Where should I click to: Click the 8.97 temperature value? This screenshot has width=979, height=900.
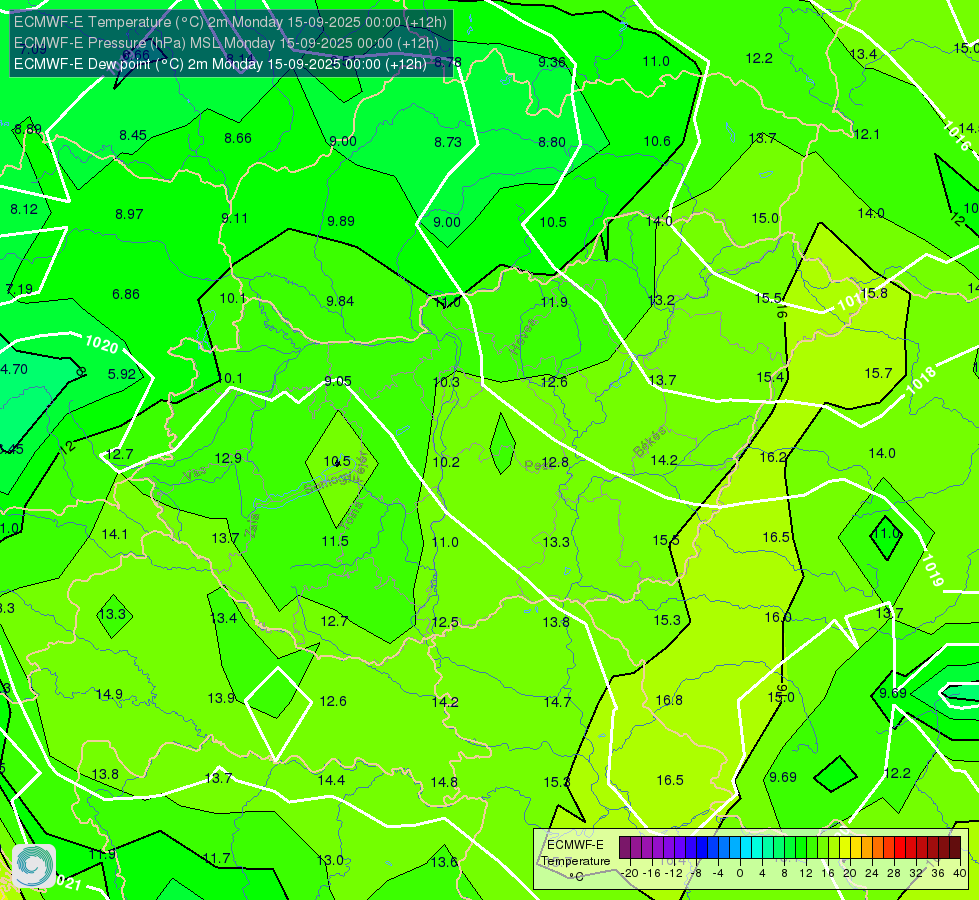pyautogui.click(x=129, y=214)
